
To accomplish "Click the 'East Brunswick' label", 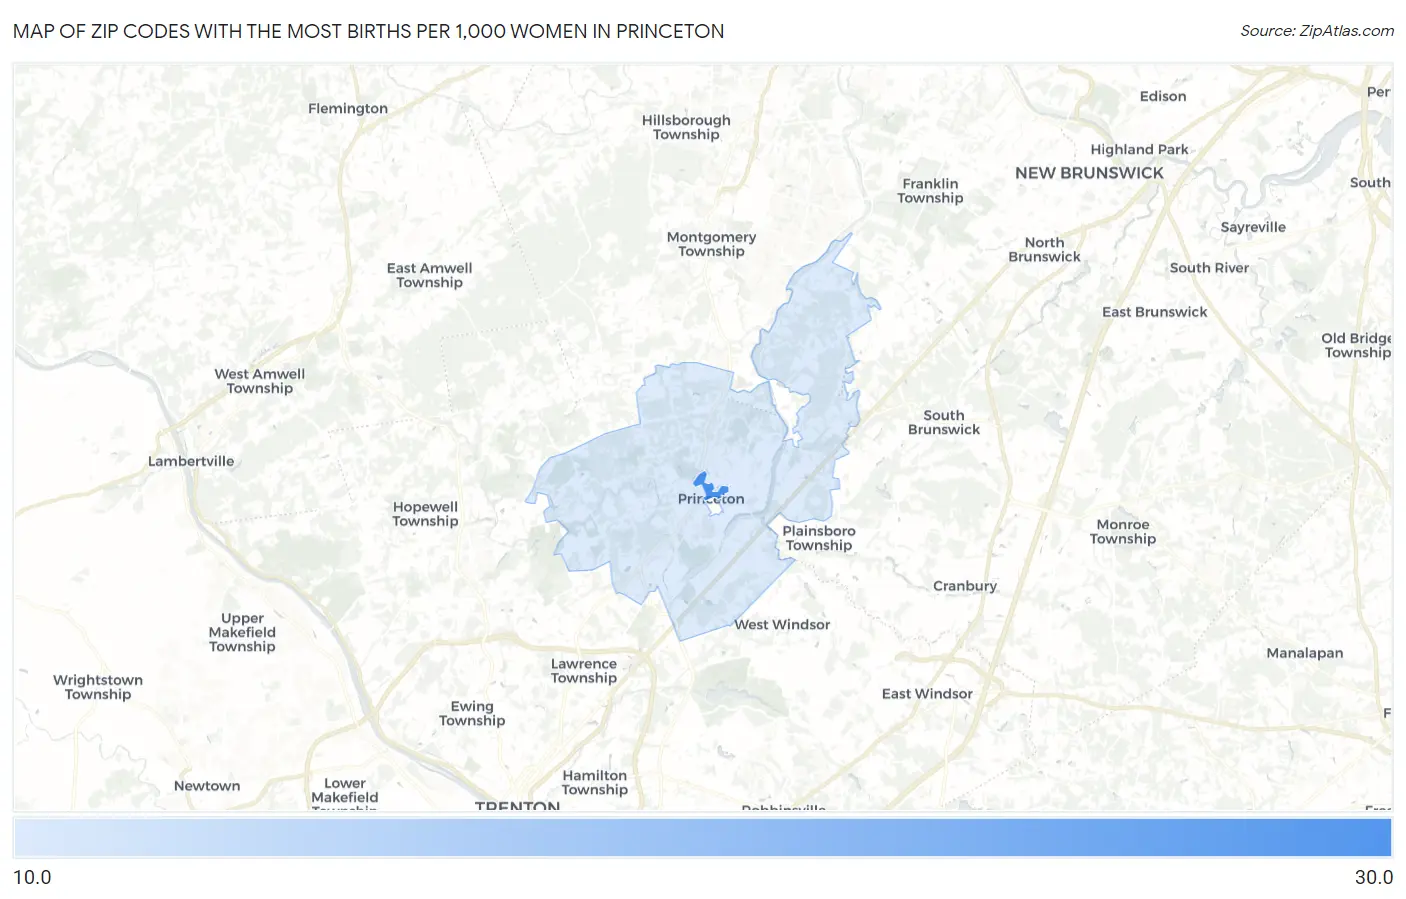I will tap(1154, 312).
